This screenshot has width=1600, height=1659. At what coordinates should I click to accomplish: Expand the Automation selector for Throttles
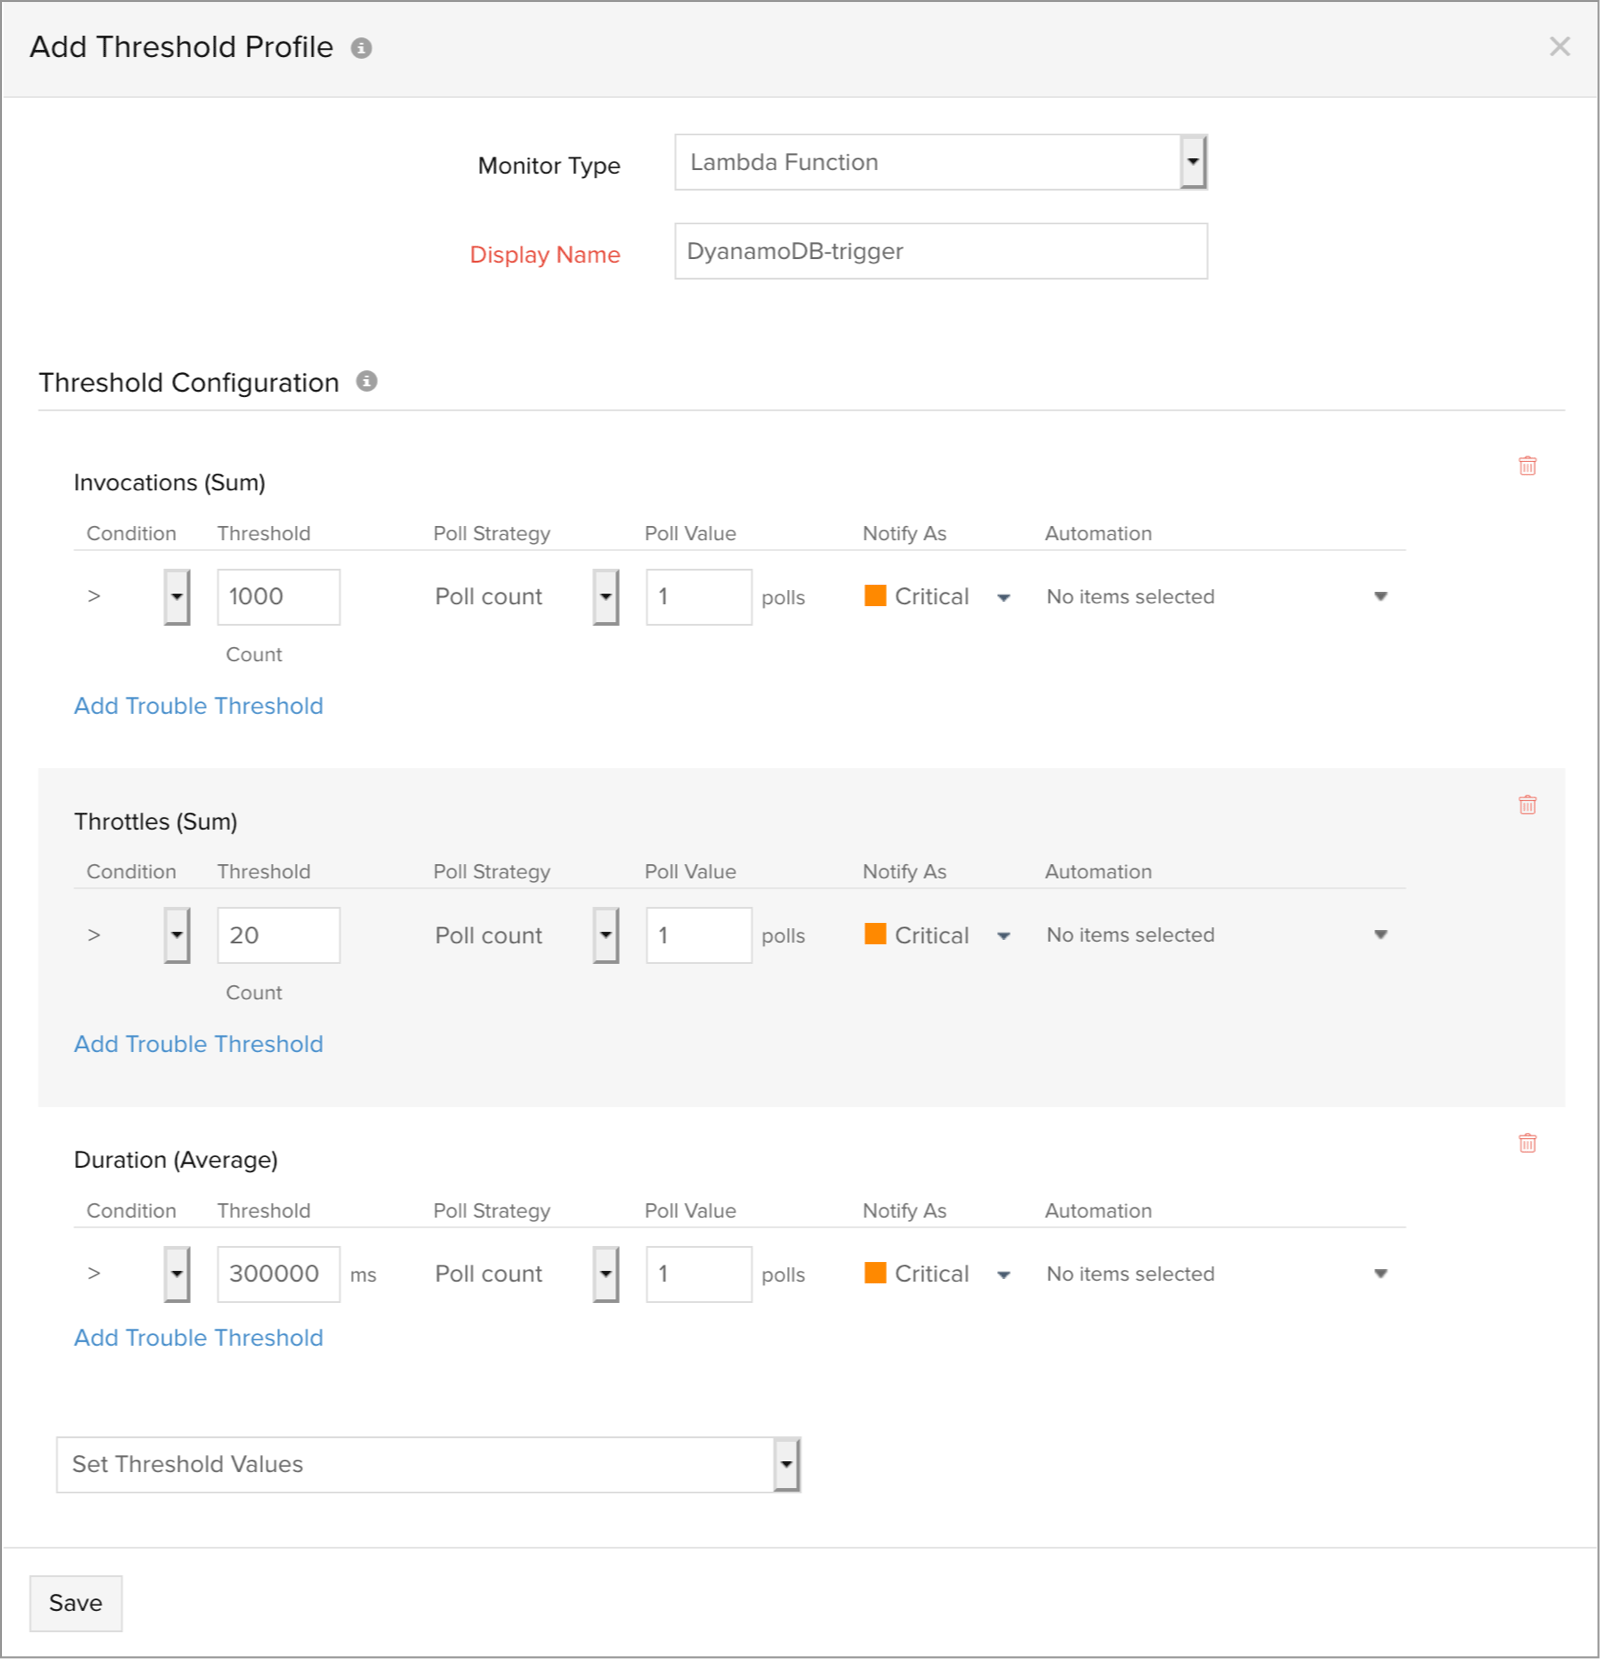pos(1381,935)
